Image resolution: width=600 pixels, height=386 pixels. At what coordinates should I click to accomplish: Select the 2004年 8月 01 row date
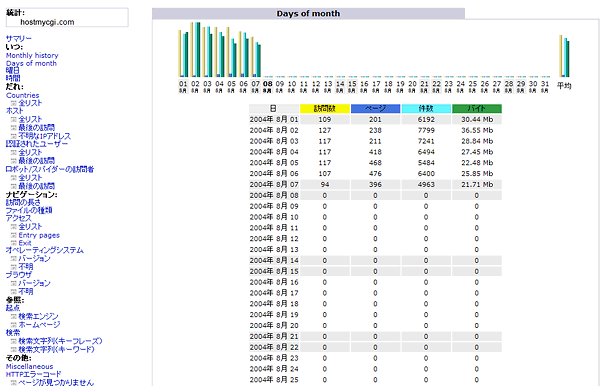click(274, 120)
